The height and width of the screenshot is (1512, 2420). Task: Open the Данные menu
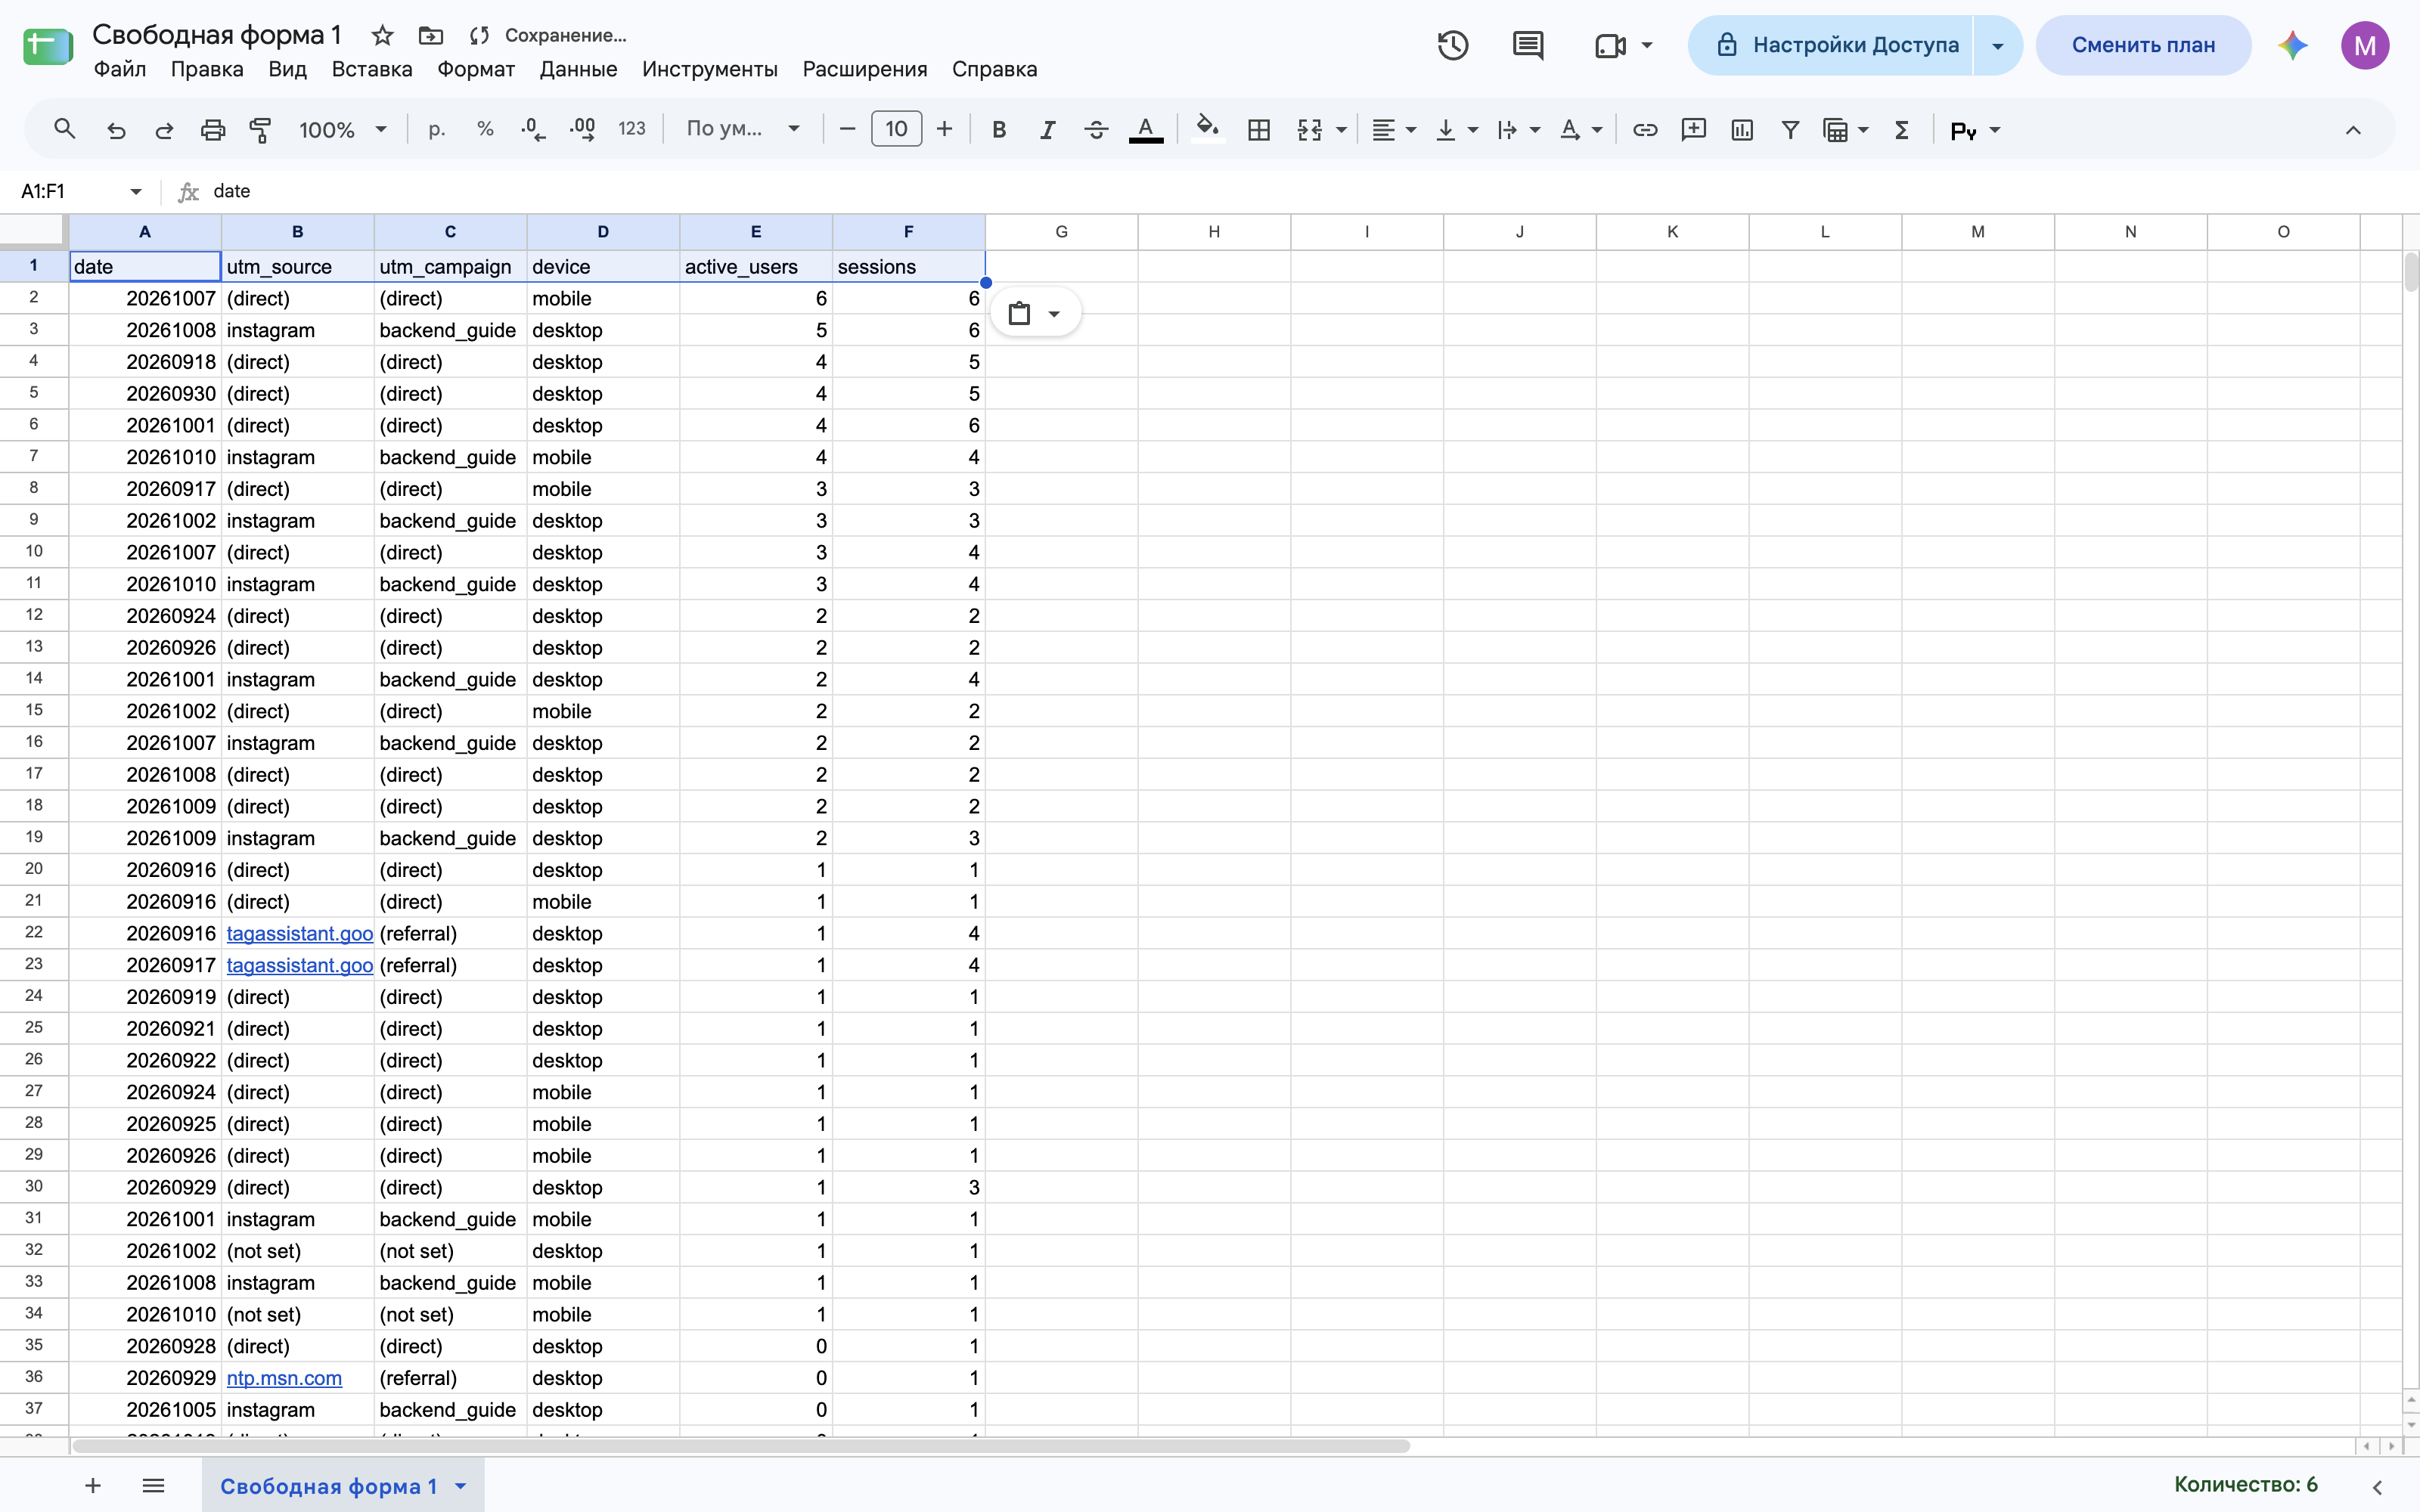pos(578,69)
